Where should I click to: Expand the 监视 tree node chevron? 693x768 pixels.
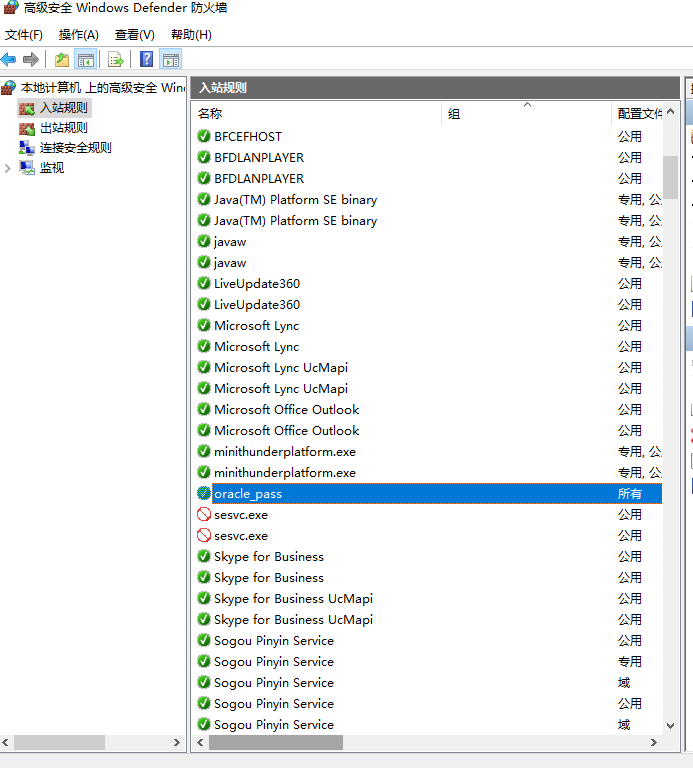pyautogui.click(x=7, y=168)
